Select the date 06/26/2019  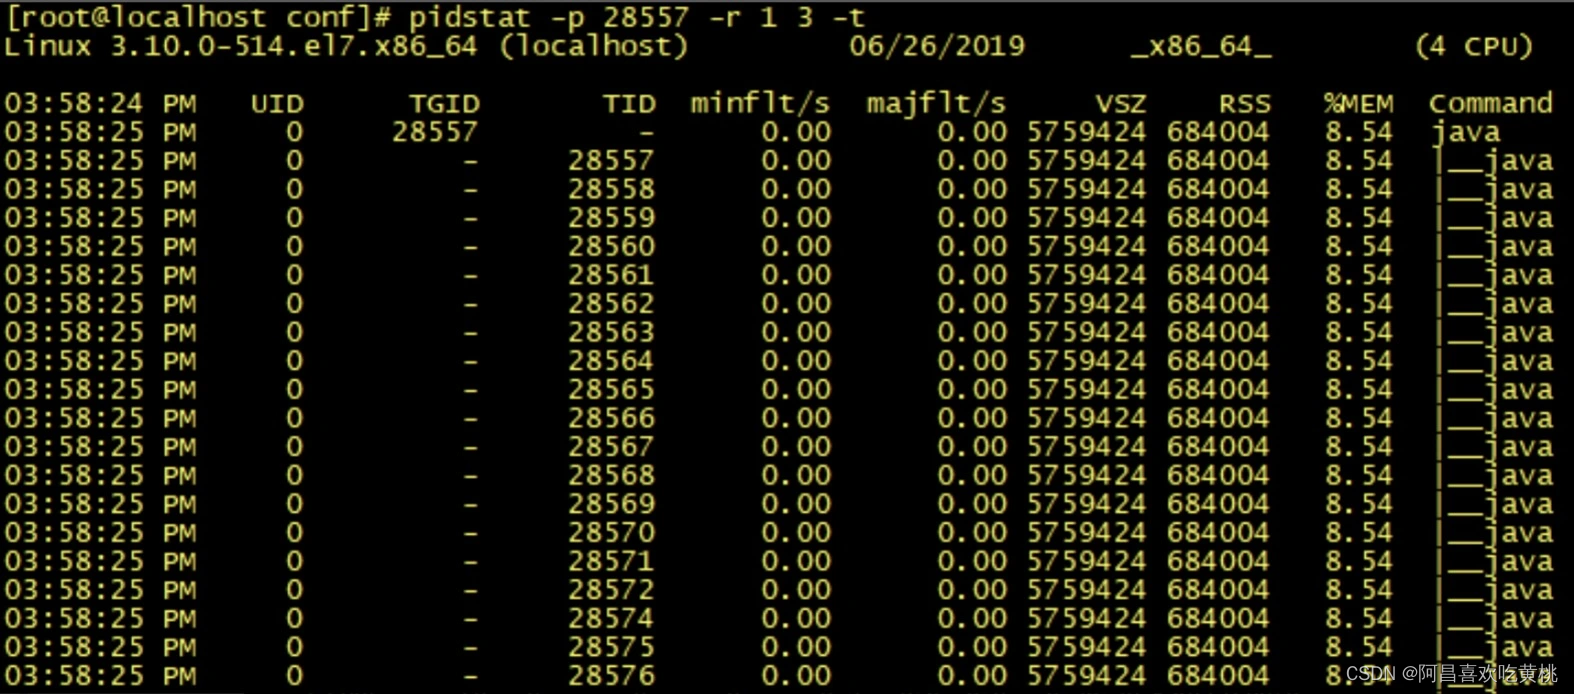click(937, 46)
